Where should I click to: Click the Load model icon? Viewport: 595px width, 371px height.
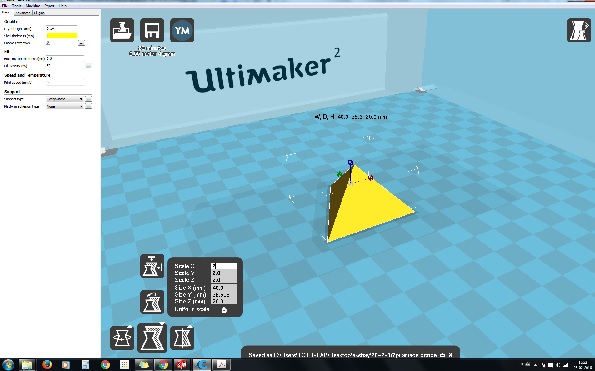[122, 30]
